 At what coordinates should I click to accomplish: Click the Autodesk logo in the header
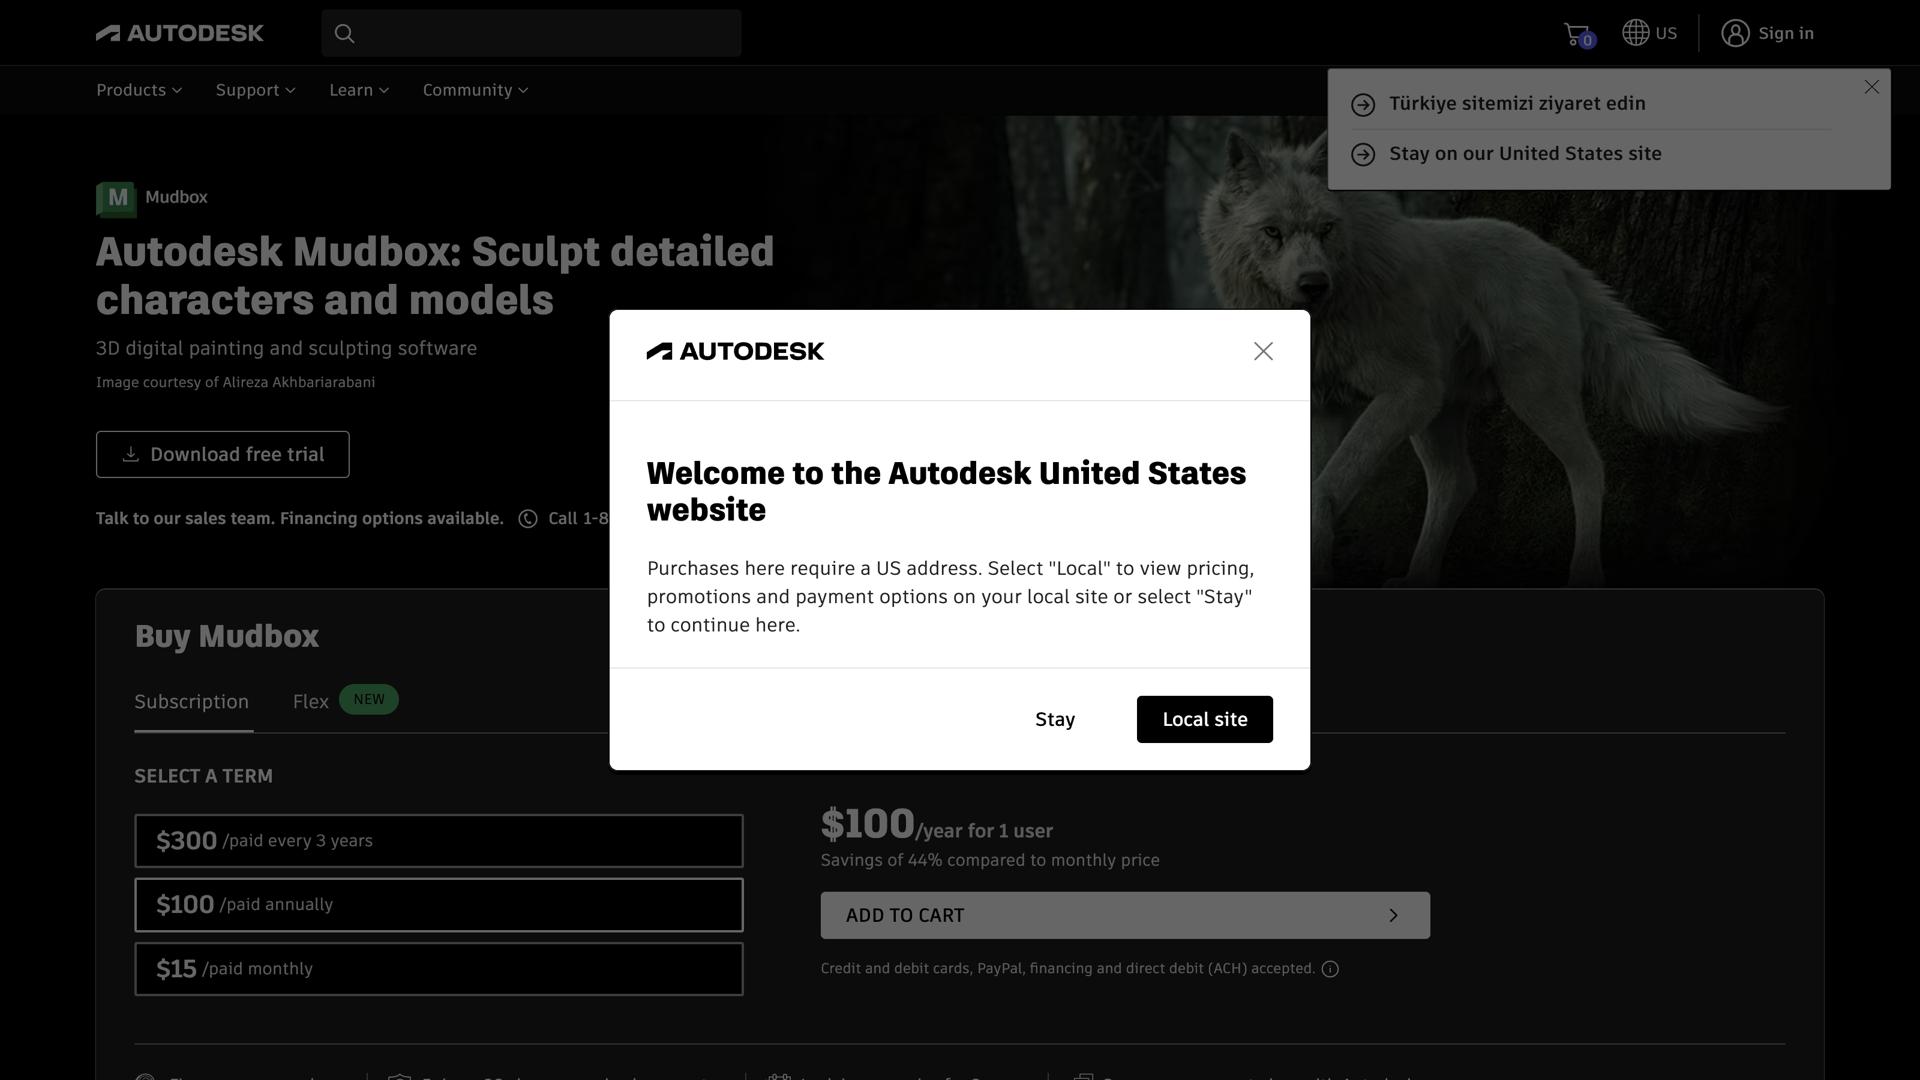point(180,32)
